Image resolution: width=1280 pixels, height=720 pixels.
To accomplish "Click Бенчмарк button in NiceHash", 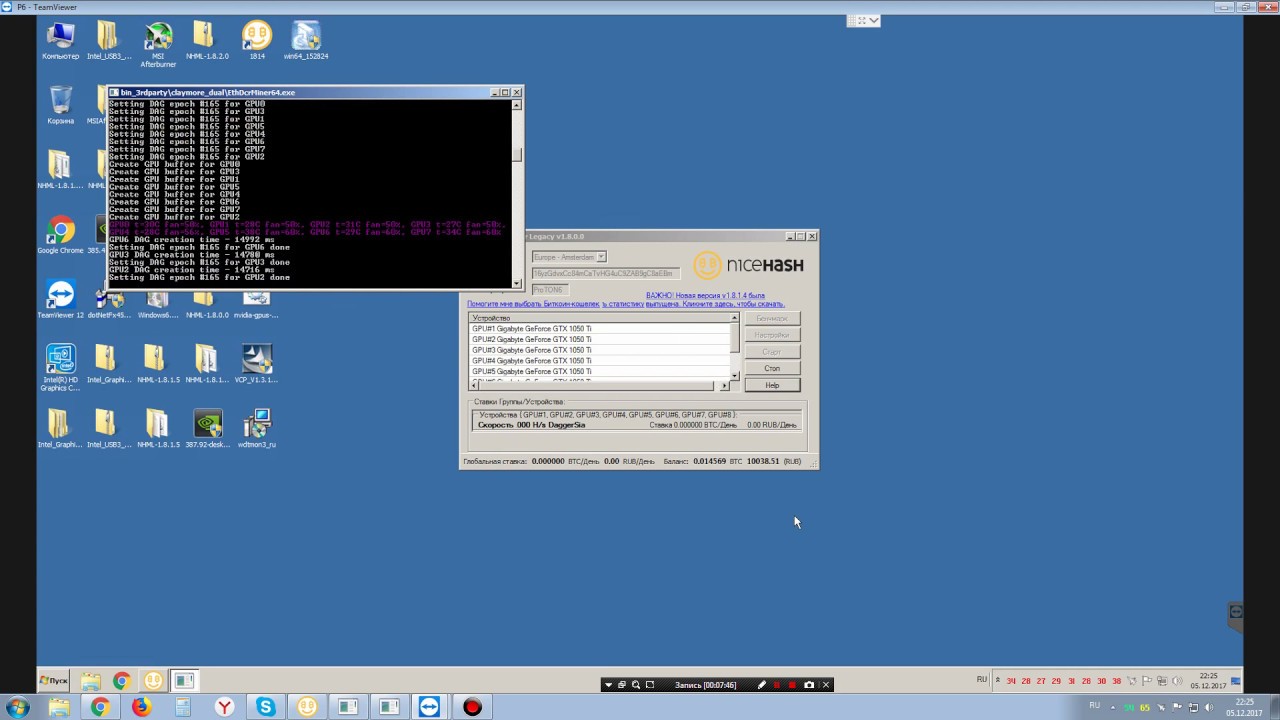I will [772, 318].
